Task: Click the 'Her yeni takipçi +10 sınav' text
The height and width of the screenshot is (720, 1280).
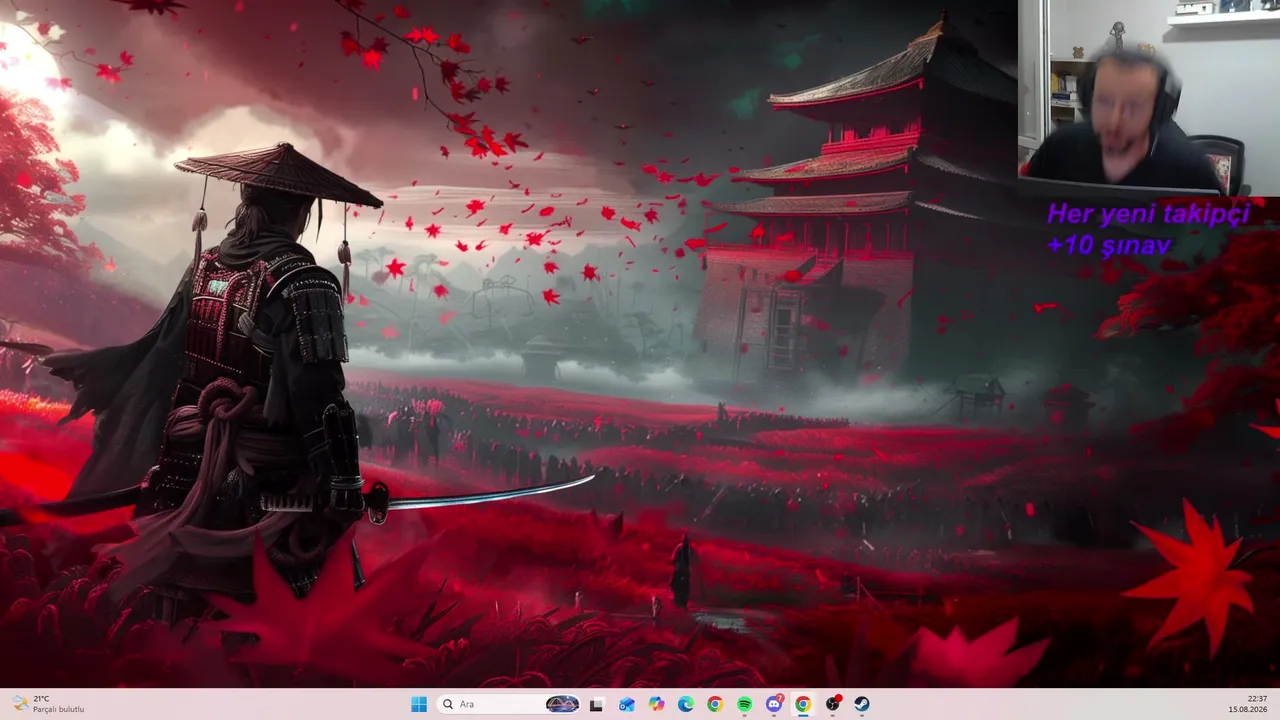Action: coord(1147,228)
